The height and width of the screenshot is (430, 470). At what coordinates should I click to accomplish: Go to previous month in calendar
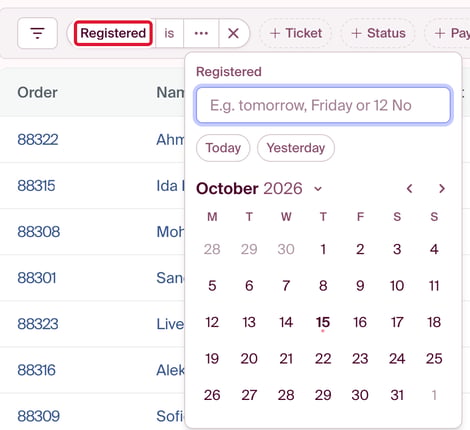[410, 189]
